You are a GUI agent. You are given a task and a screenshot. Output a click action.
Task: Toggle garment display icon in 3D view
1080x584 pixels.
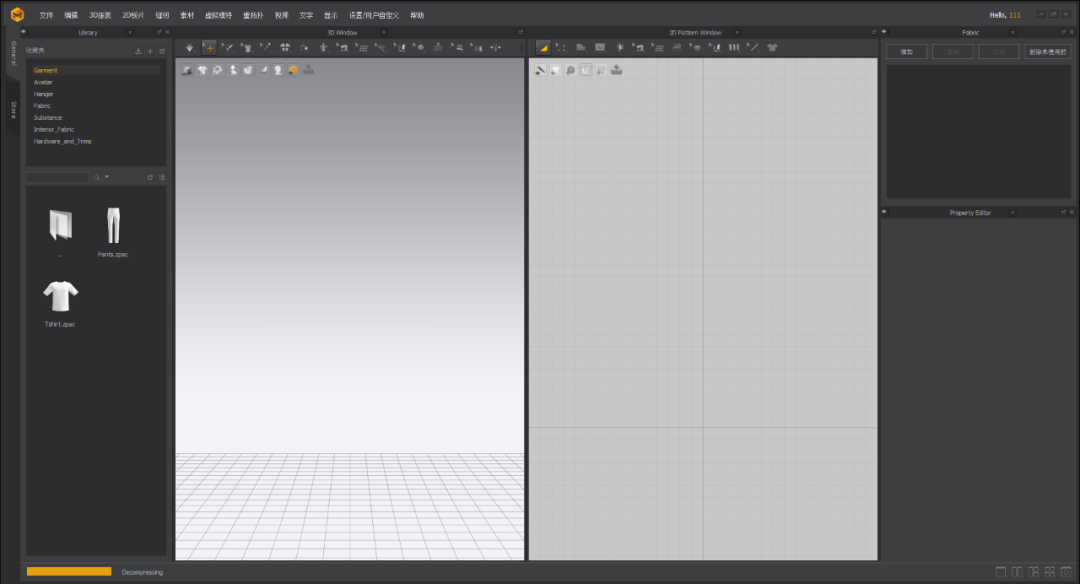202,70
